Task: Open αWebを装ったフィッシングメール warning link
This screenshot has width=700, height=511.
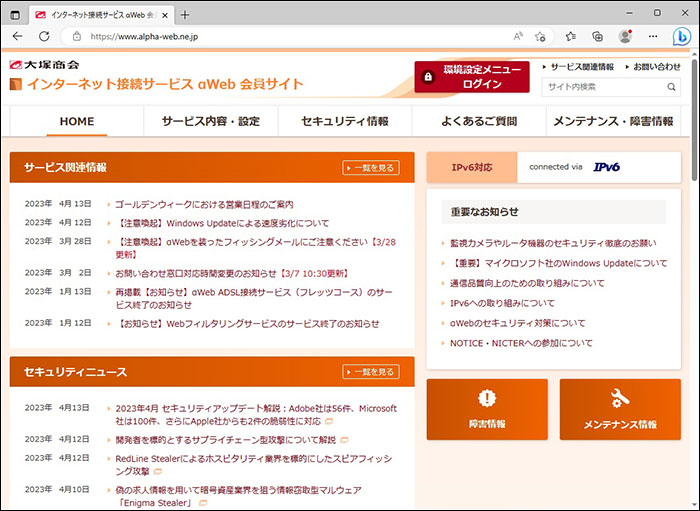Action: click(x=256, y=248)
